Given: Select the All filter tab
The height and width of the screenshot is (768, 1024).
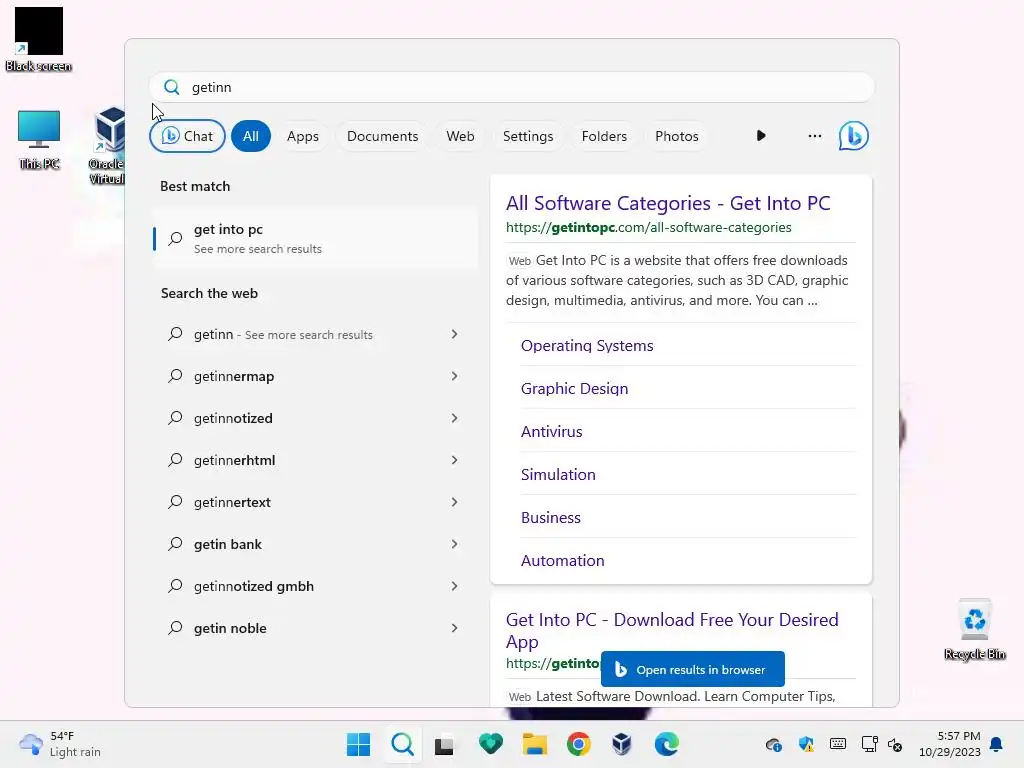Looking at the screenshot, I should [x=251, y=136].
